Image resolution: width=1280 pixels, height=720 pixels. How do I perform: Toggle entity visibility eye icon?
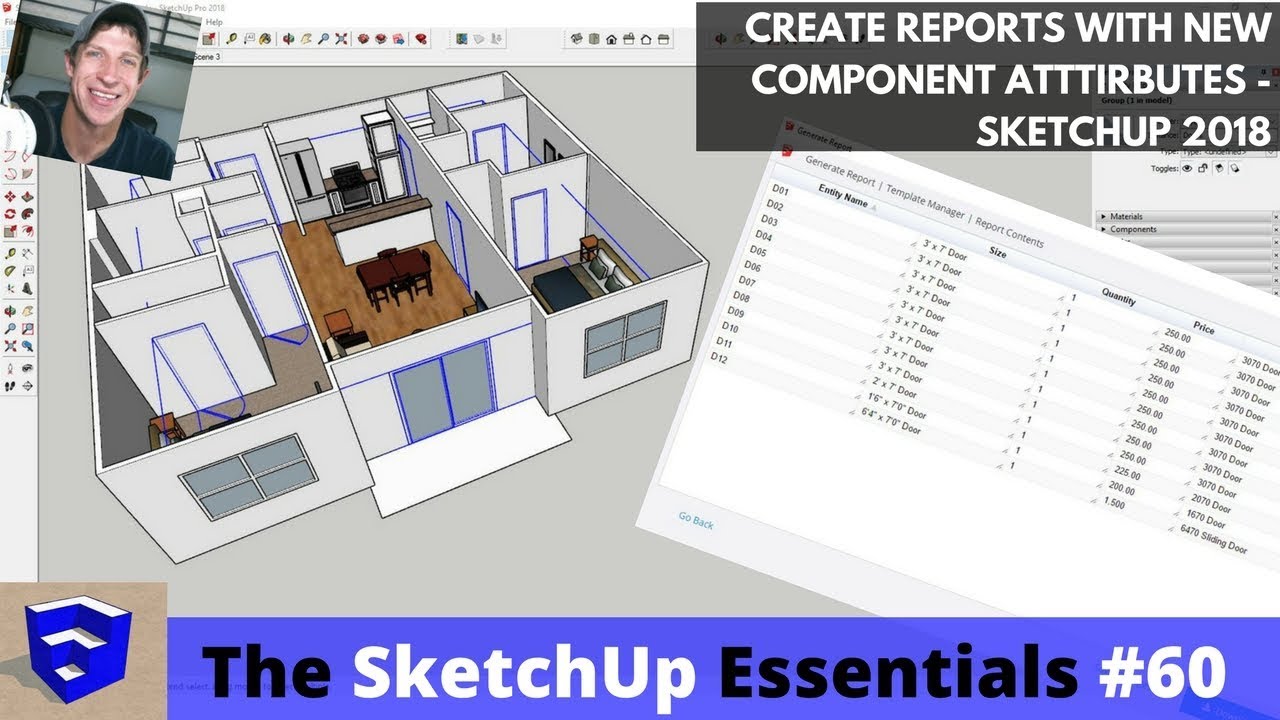click(x=1187, y=168)
